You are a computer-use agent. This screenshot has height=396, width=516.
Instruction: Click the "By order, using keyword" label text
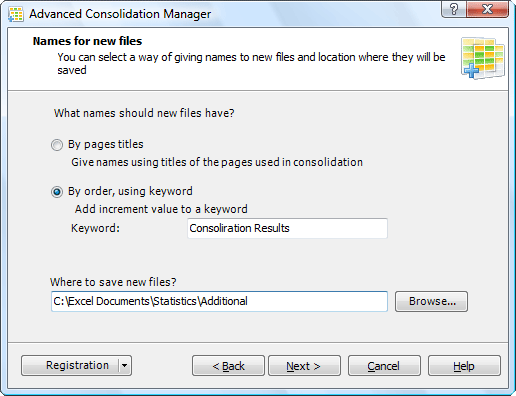(130, 191)
